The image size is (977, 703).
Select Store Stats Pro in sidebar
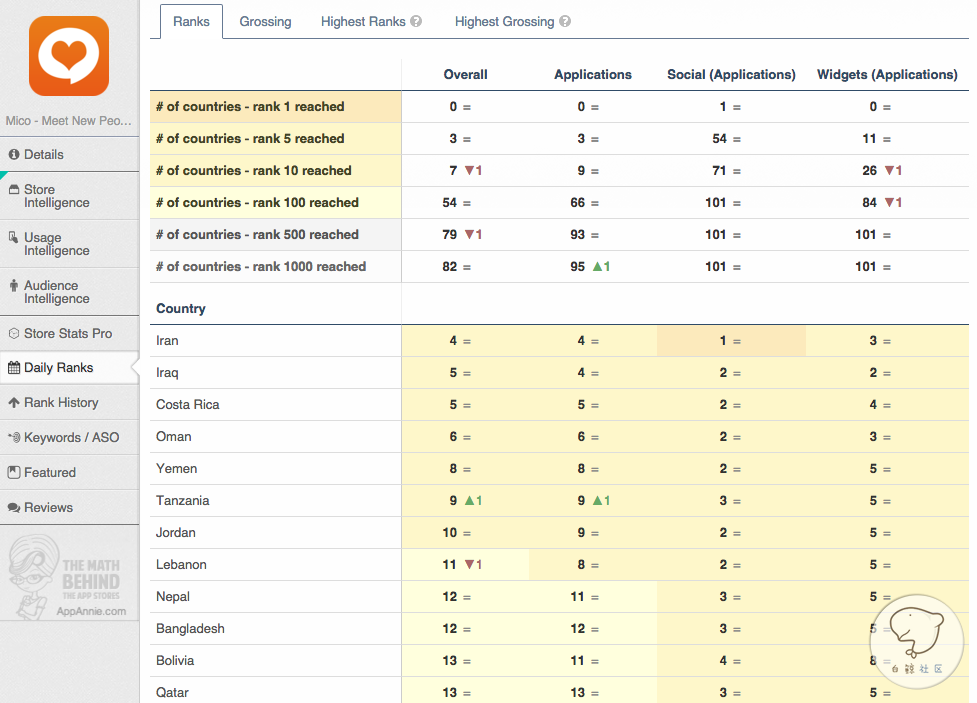(67, 334)
